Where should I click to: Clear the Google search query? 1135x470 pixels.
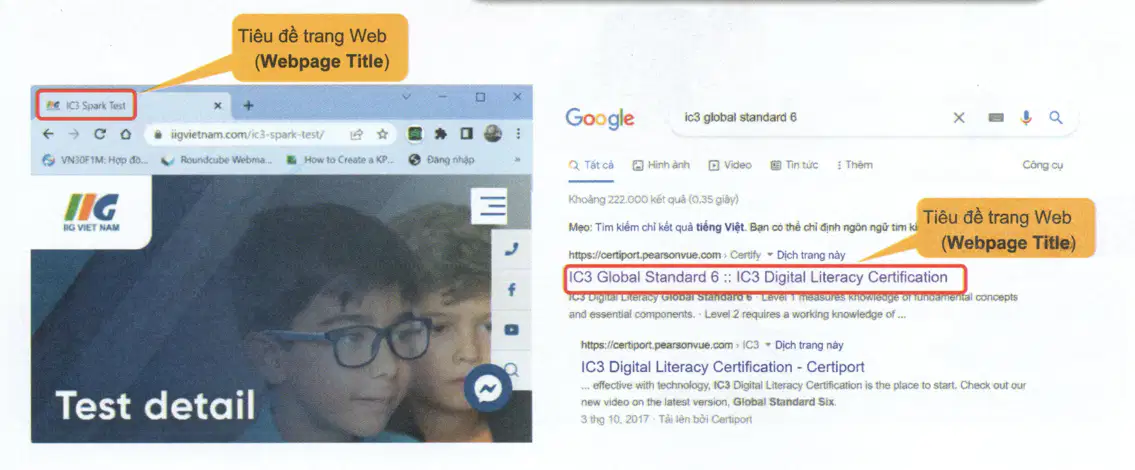click(959, 118)
